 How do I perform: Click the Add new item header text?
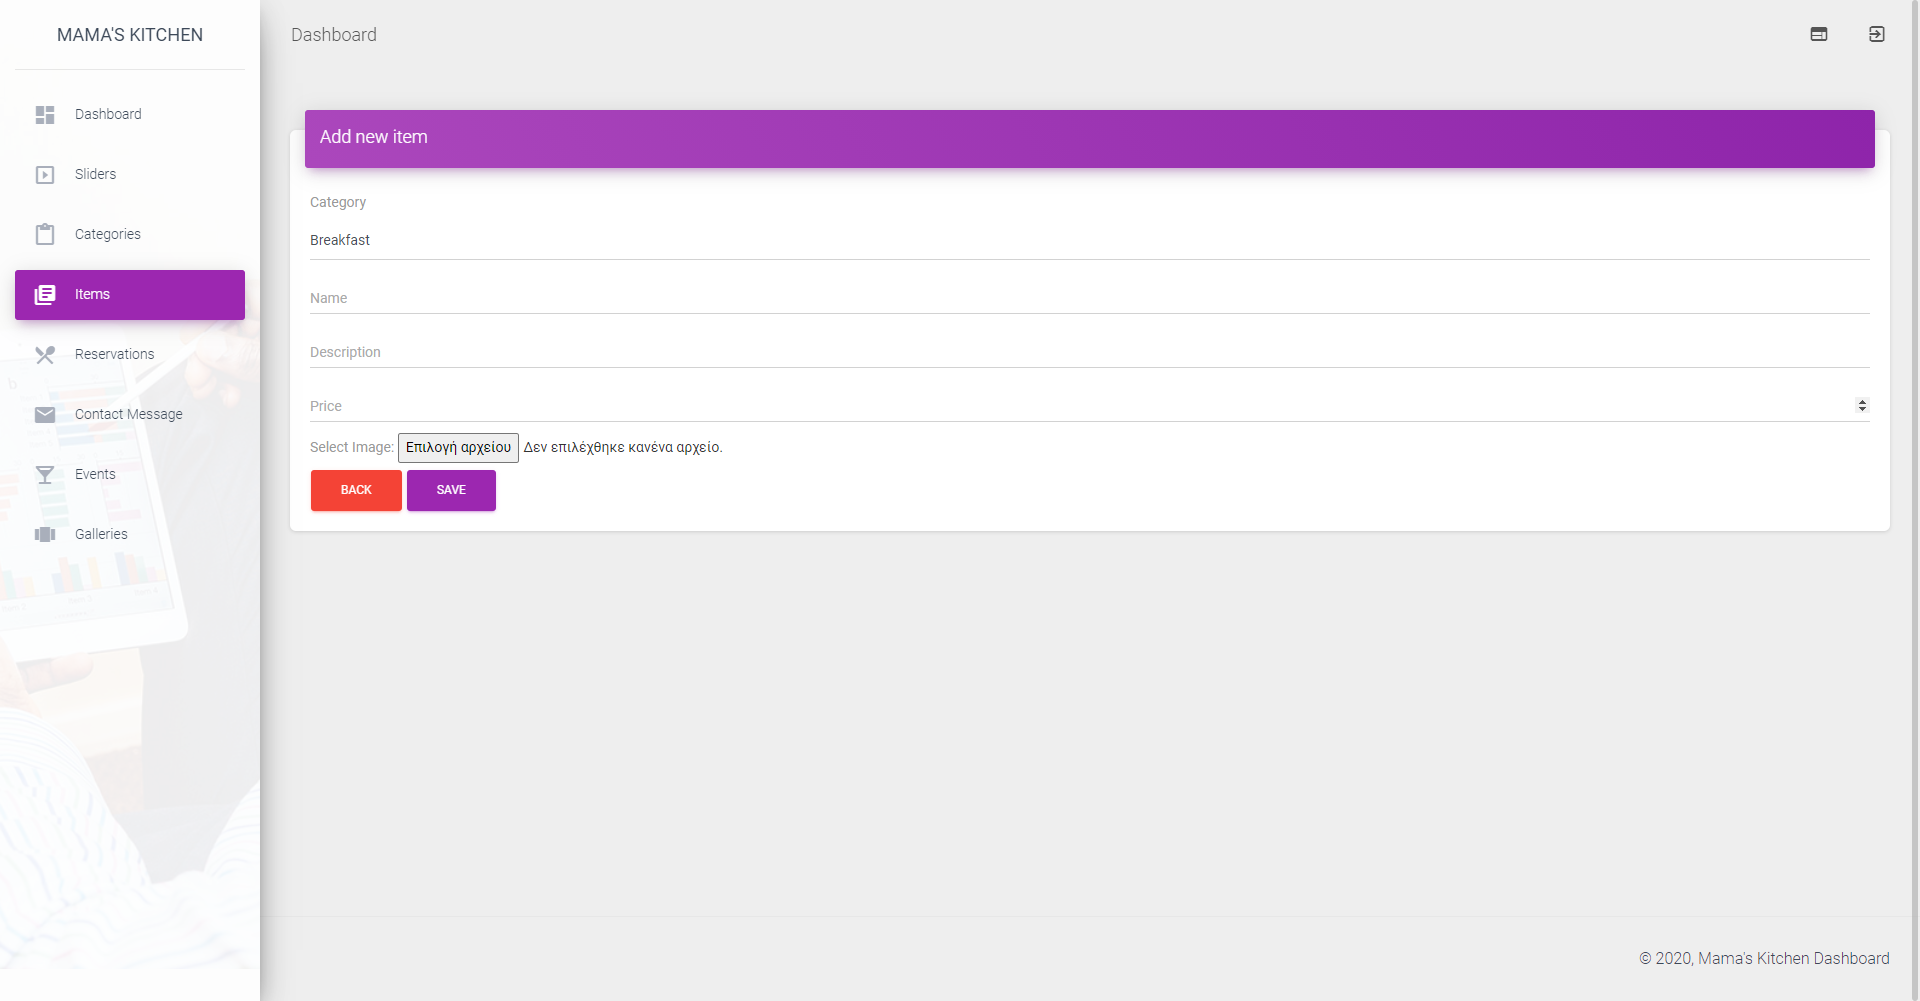pos(374,137)
